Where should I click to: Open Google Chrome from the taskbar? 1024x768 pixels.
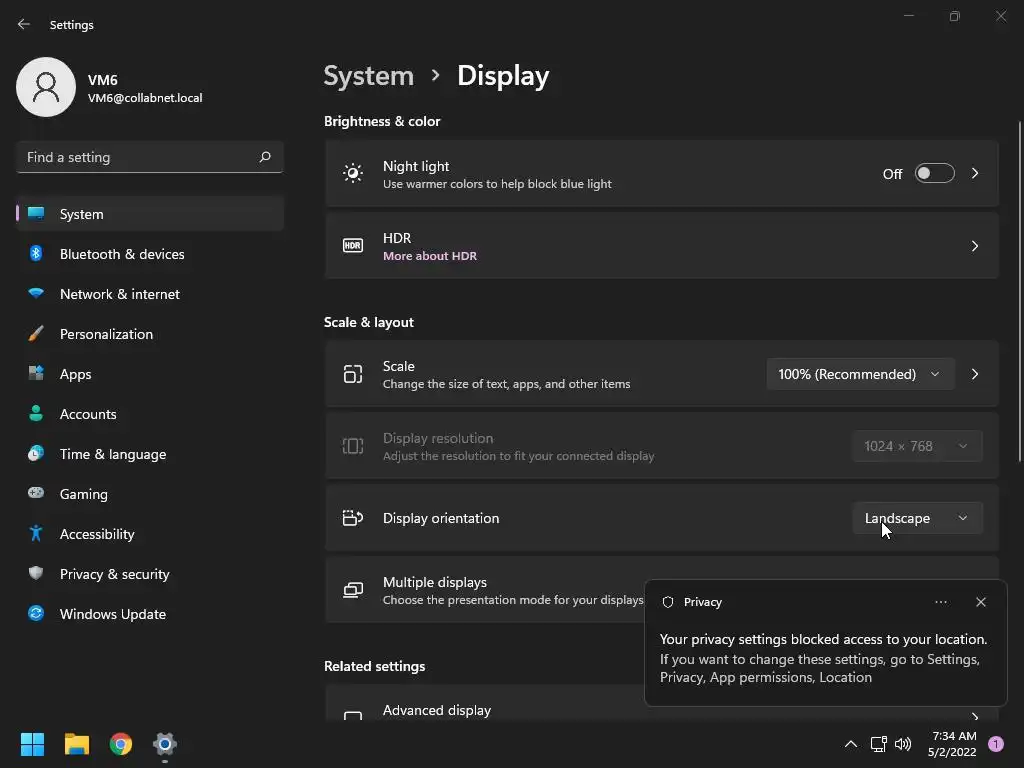(121, 744)
